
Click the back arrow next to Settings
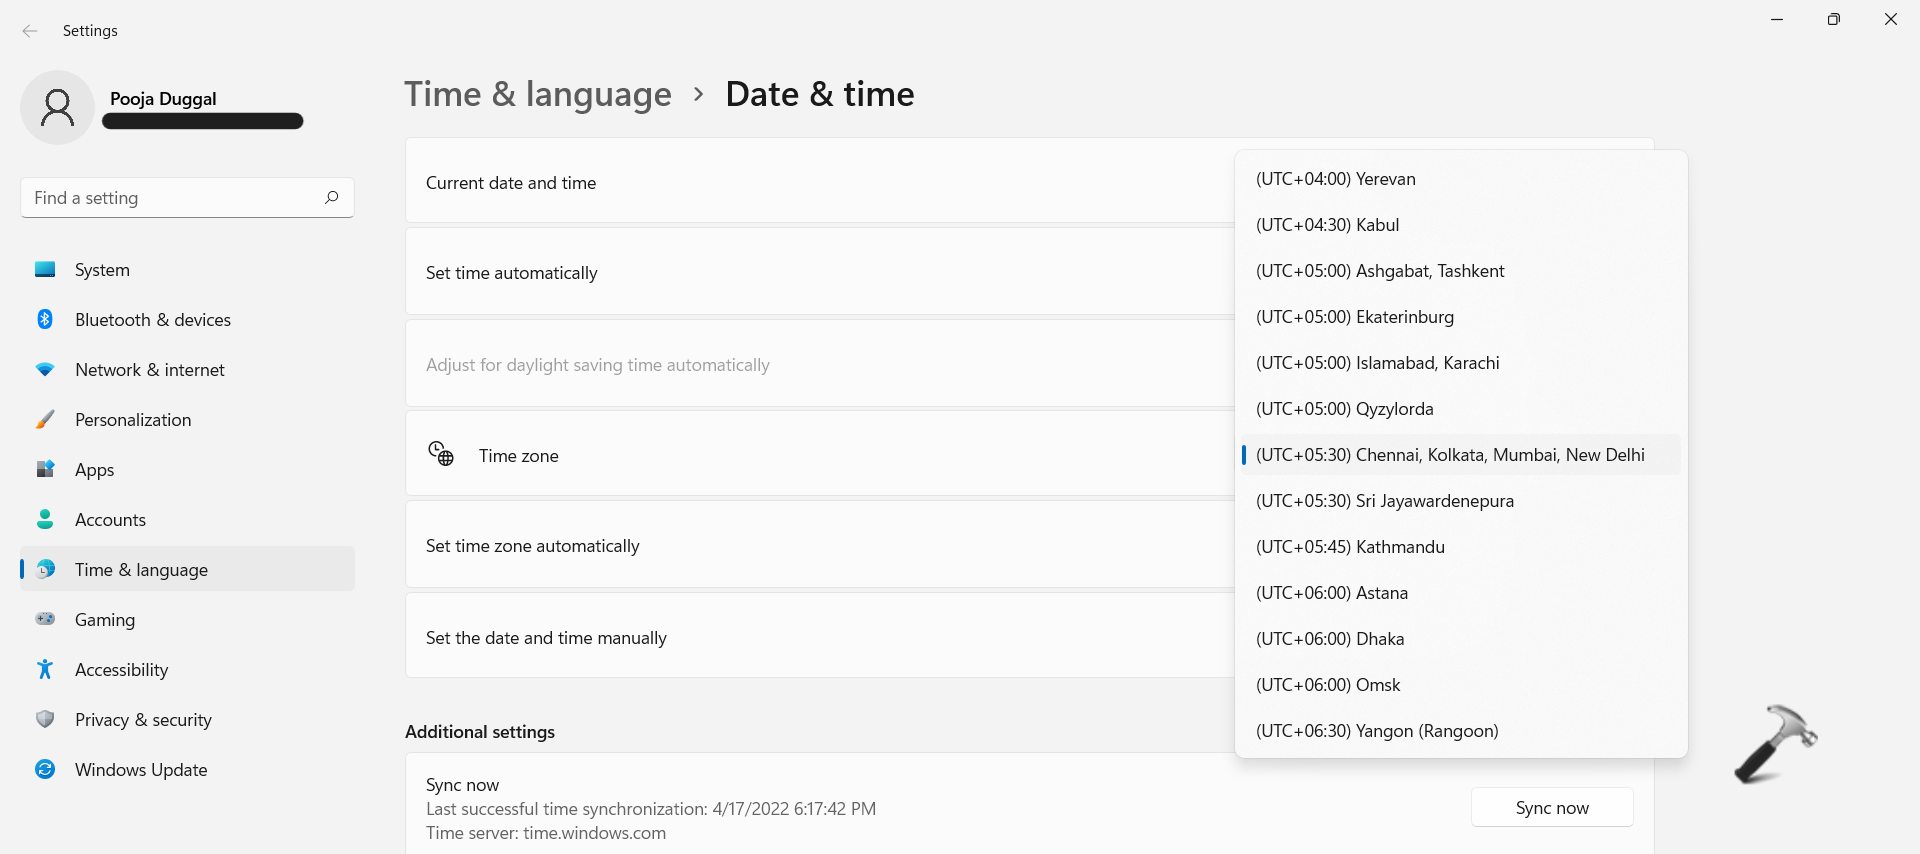point(30,31)
